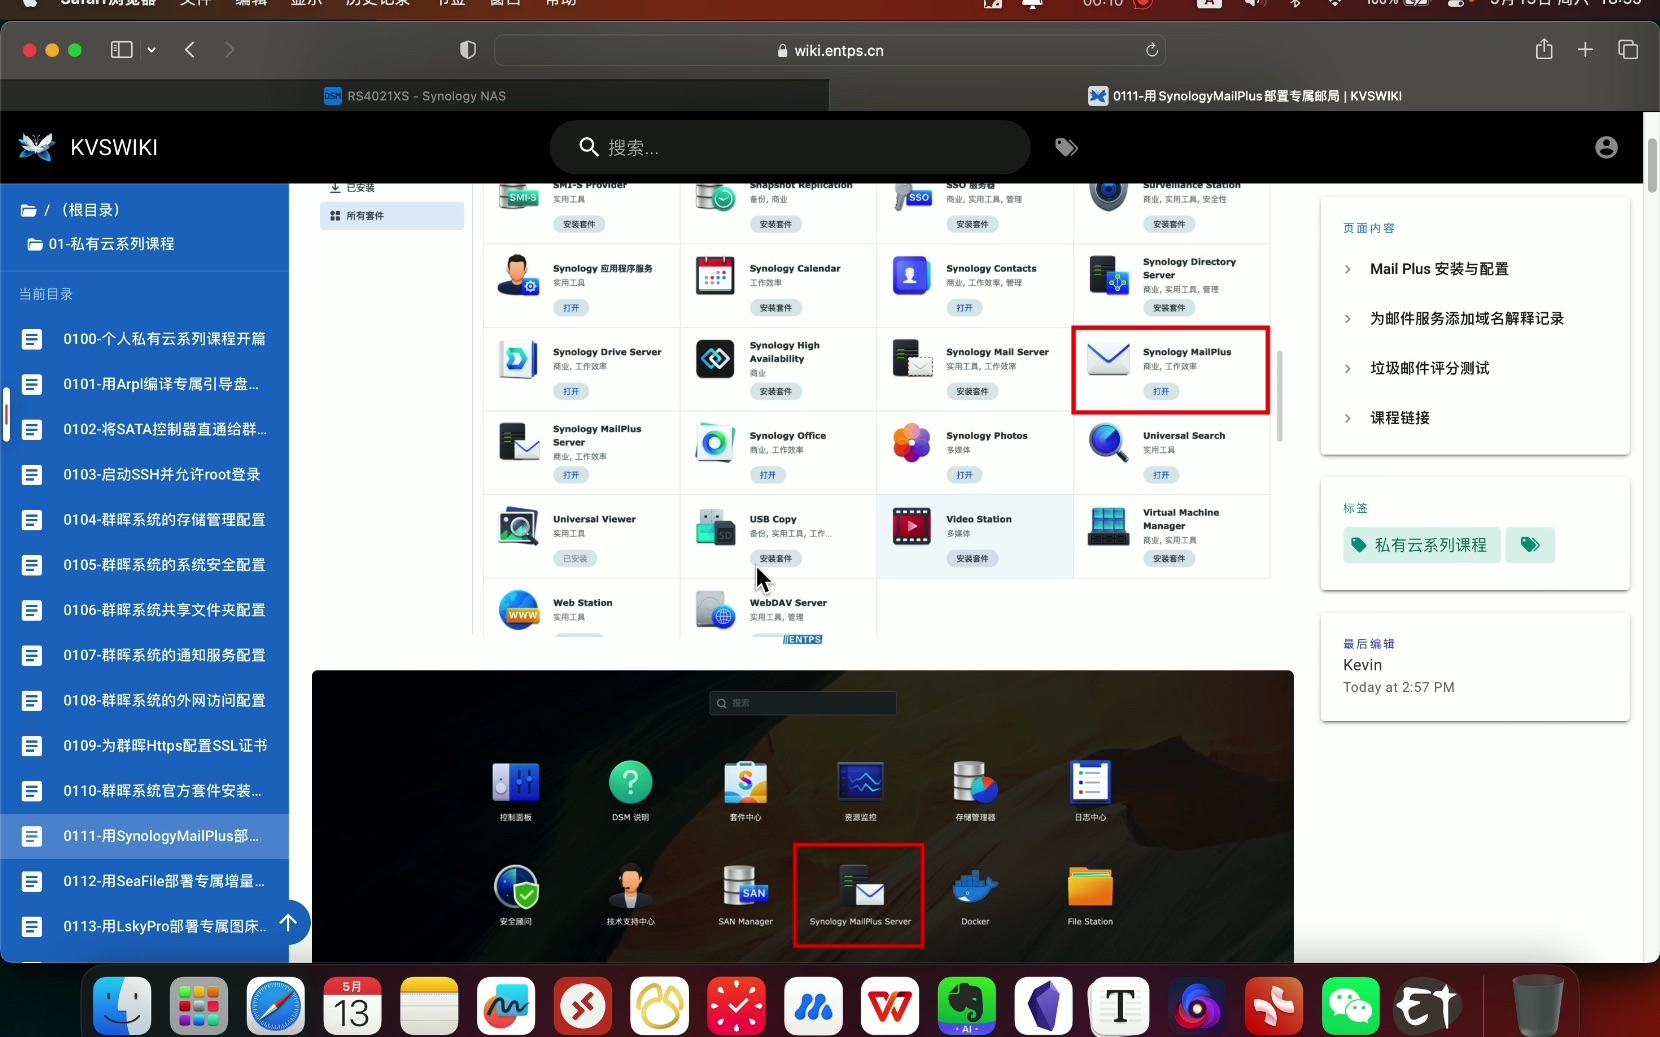Click the 当前目录 heading
Image resolution: width=1660 pixels, height=1037 pixels.
point(46,294)
